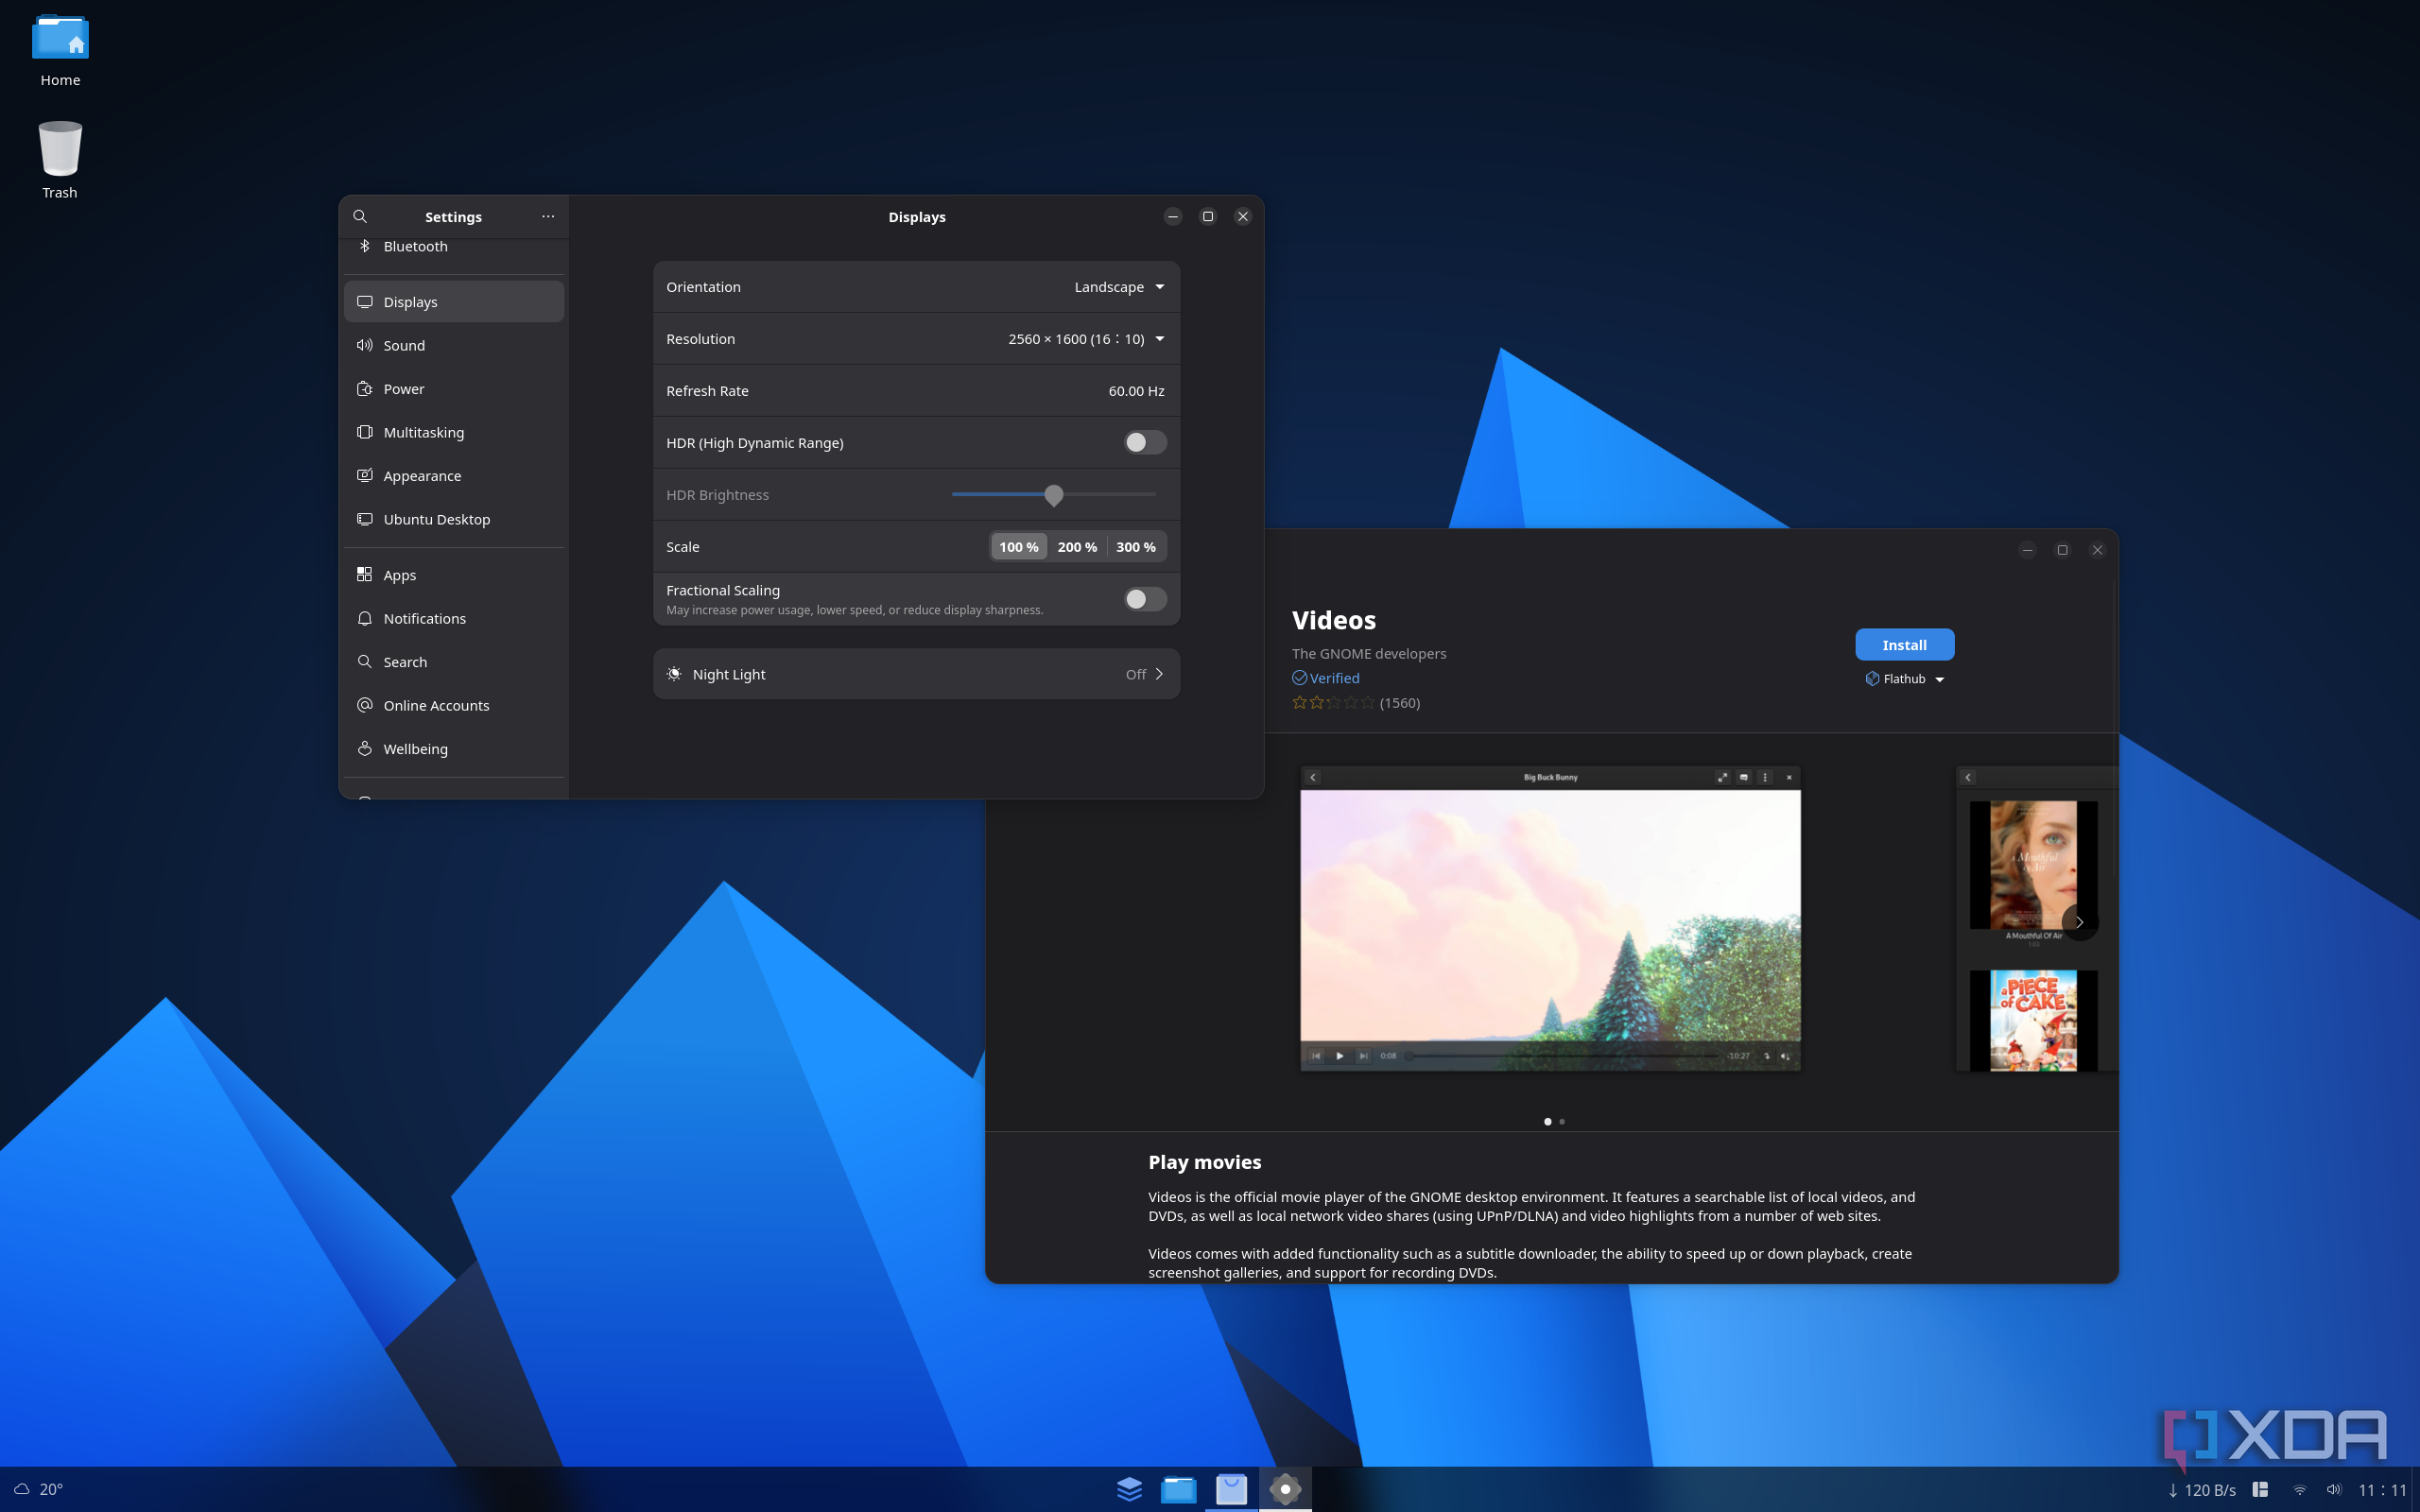Open the Appearance settings panel
This screenshot has width=2420, height=1512.
click(422, 475)
